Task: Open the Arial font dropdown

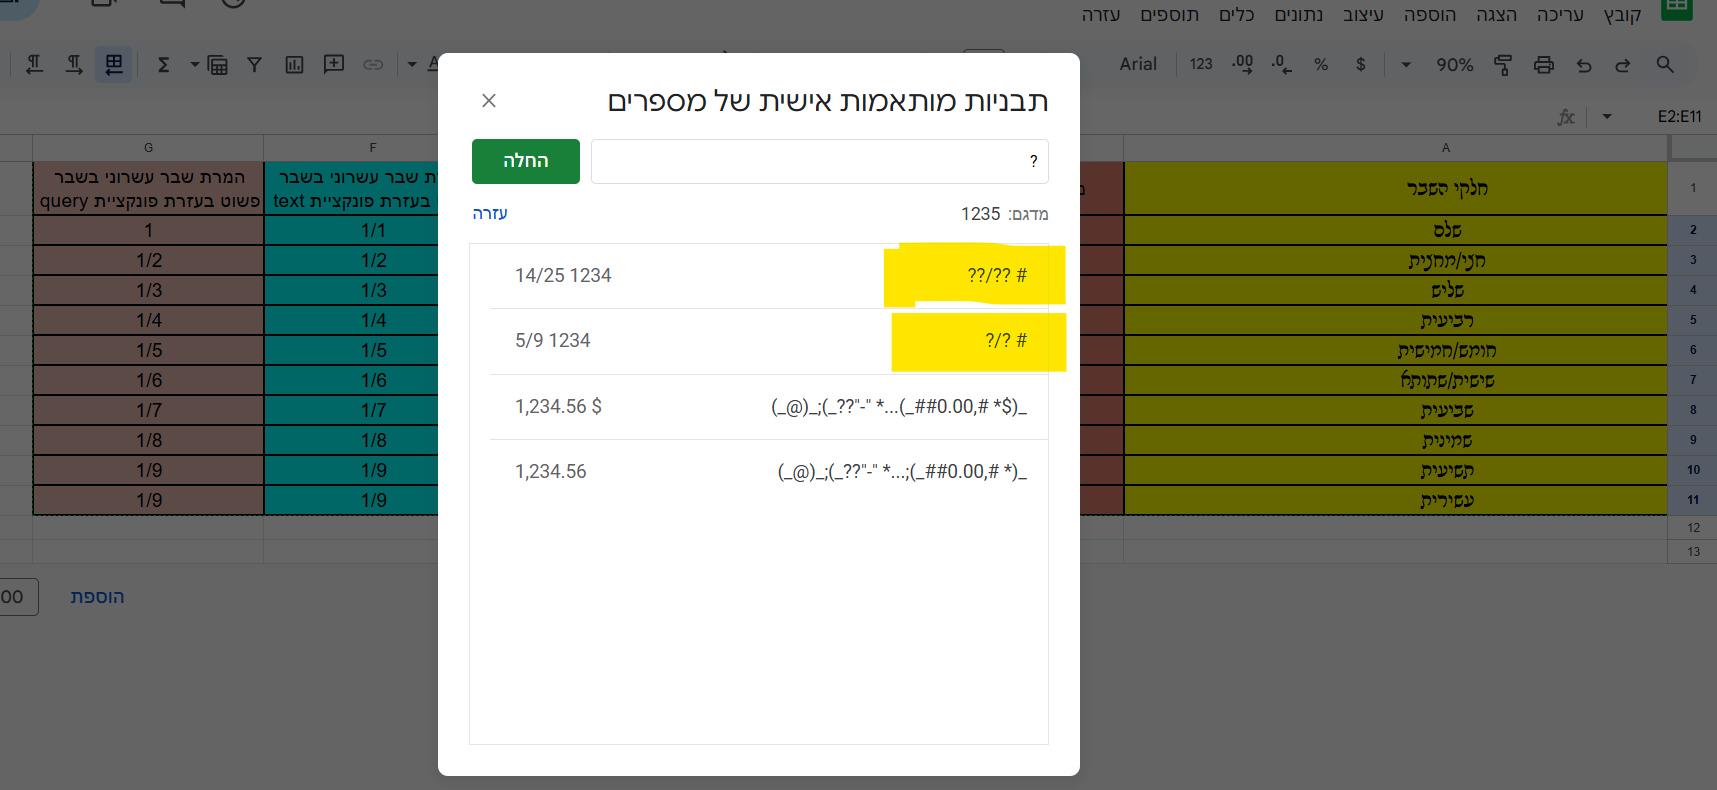Action: pyautogui.click(x=1138, y=64)
